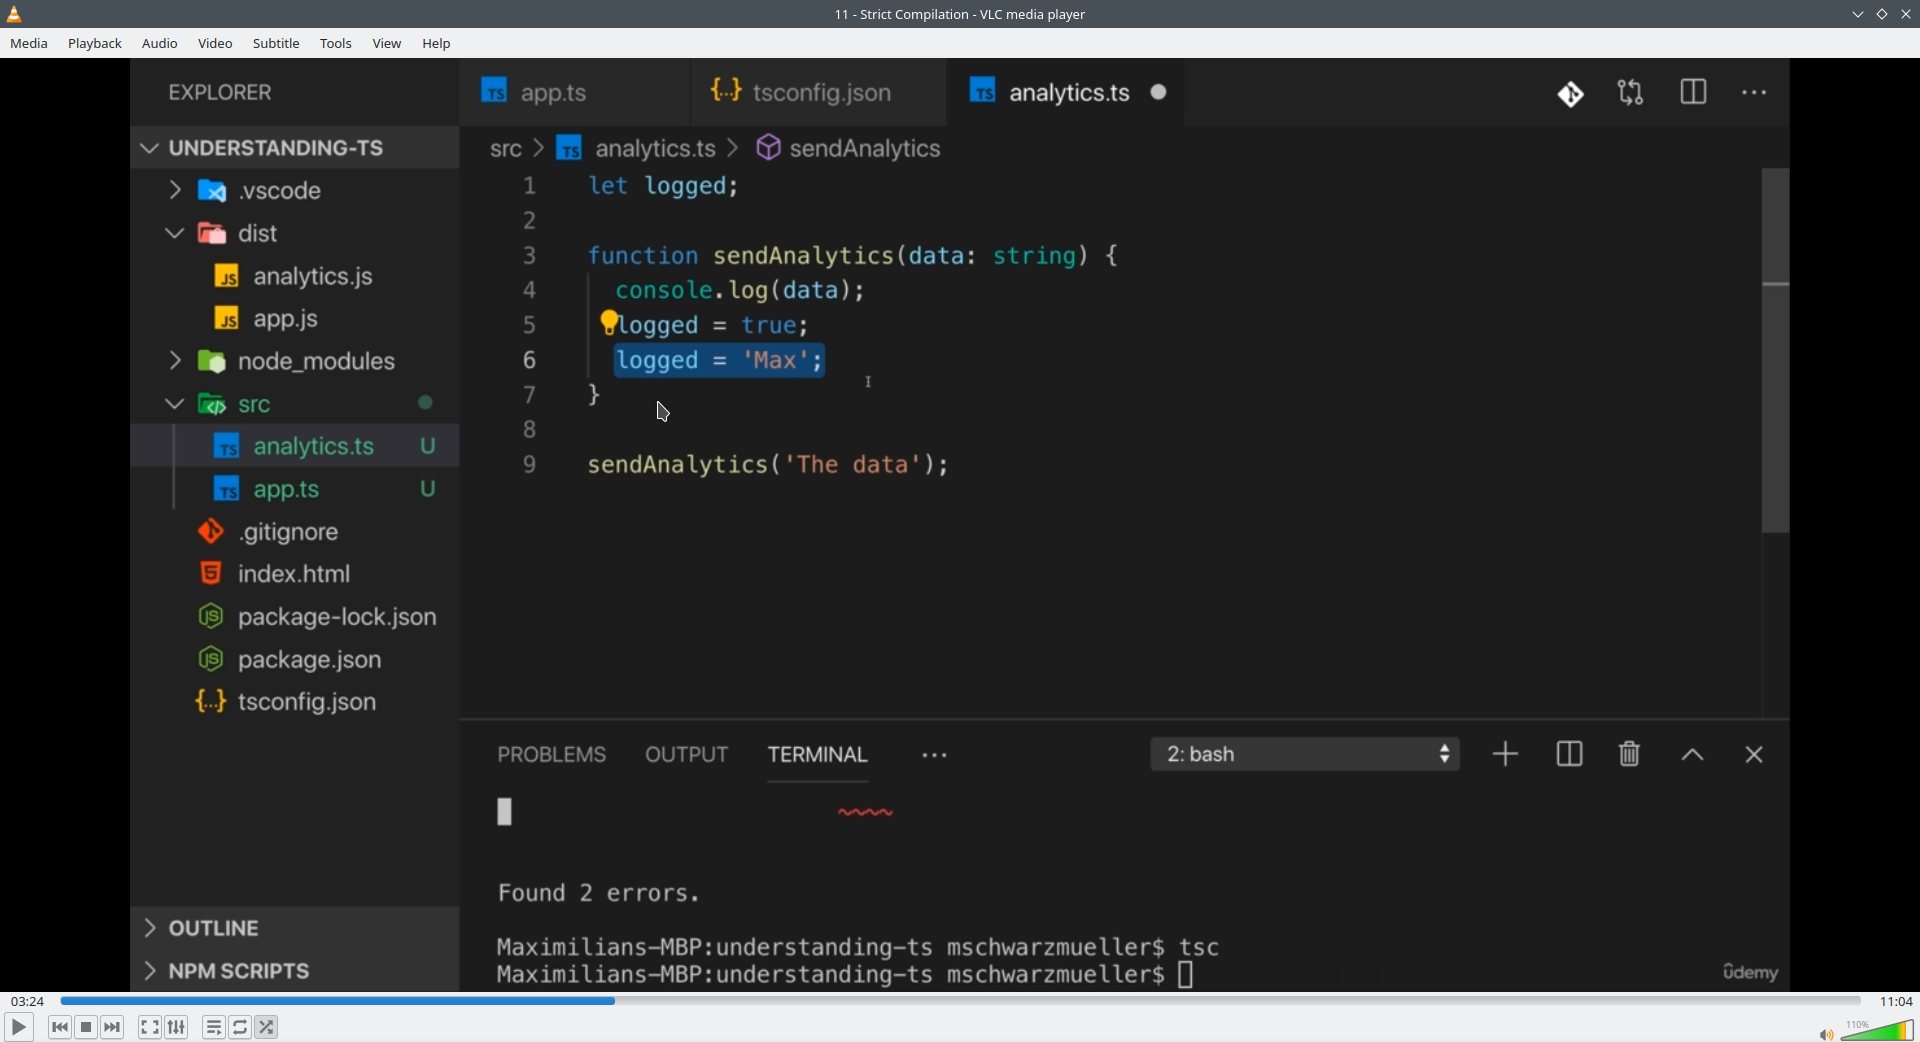Viewport: 1920px width, 1042px height.
Task: Click the VLC play button
Action: [19, 1027]
